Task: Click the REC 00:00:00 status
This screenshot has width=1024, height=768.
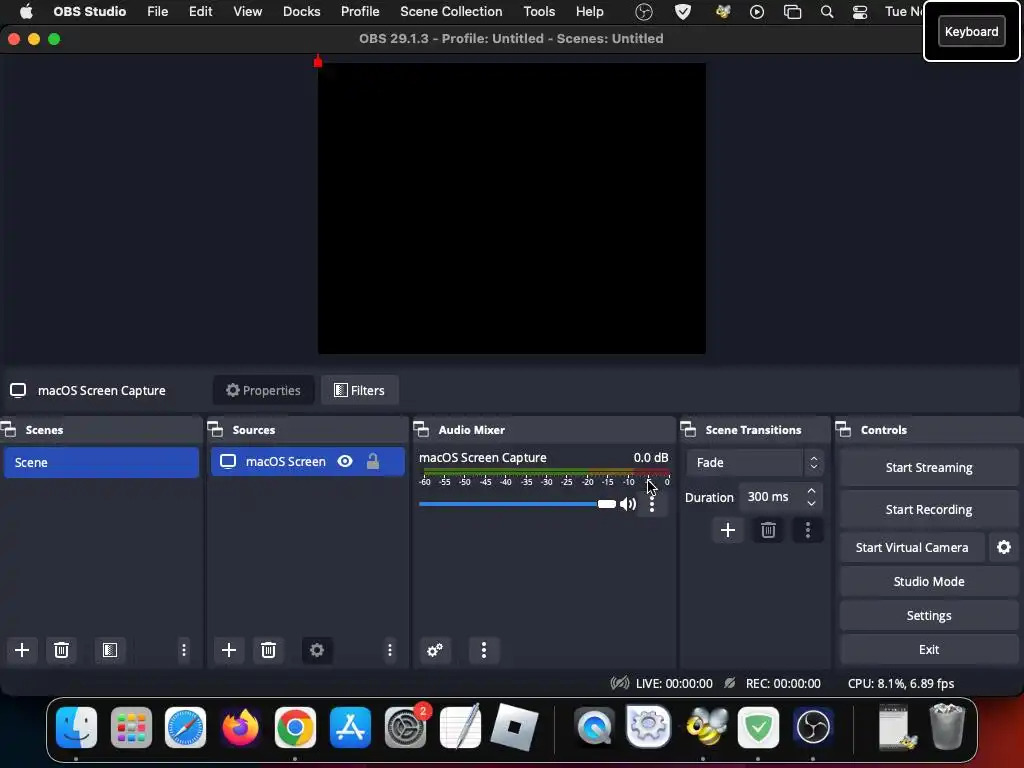Action: point(783,683)
